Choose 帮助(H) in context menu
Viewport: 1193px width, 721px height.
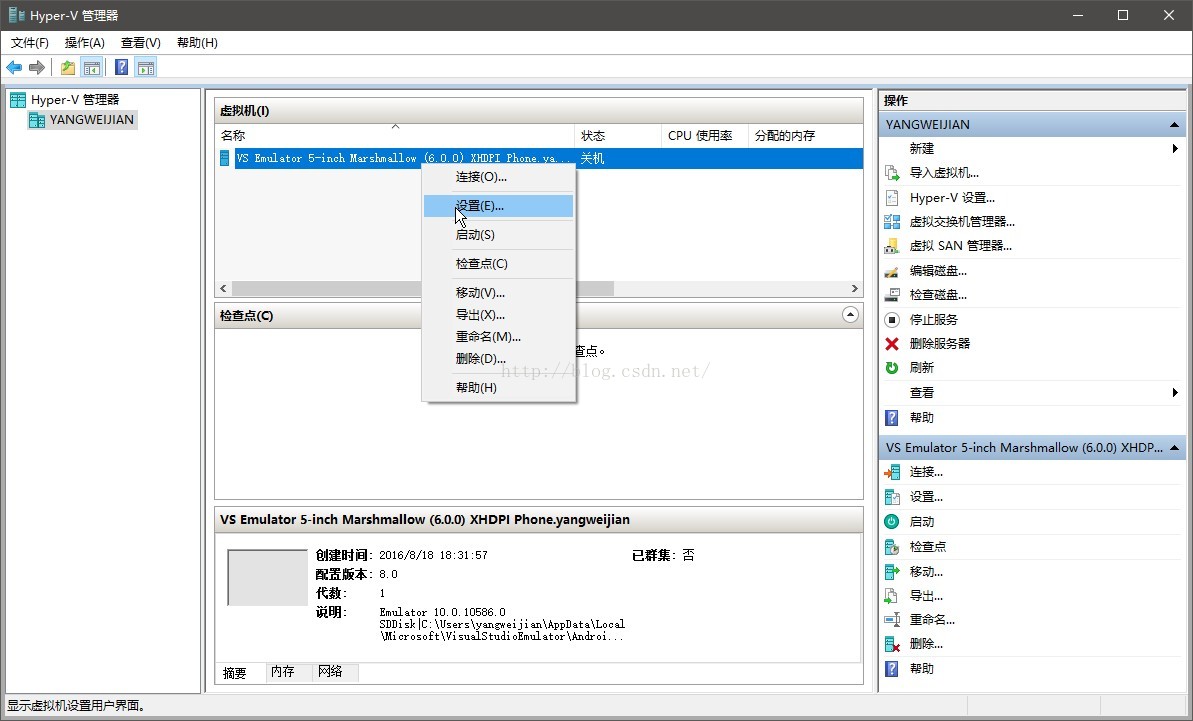498,388
